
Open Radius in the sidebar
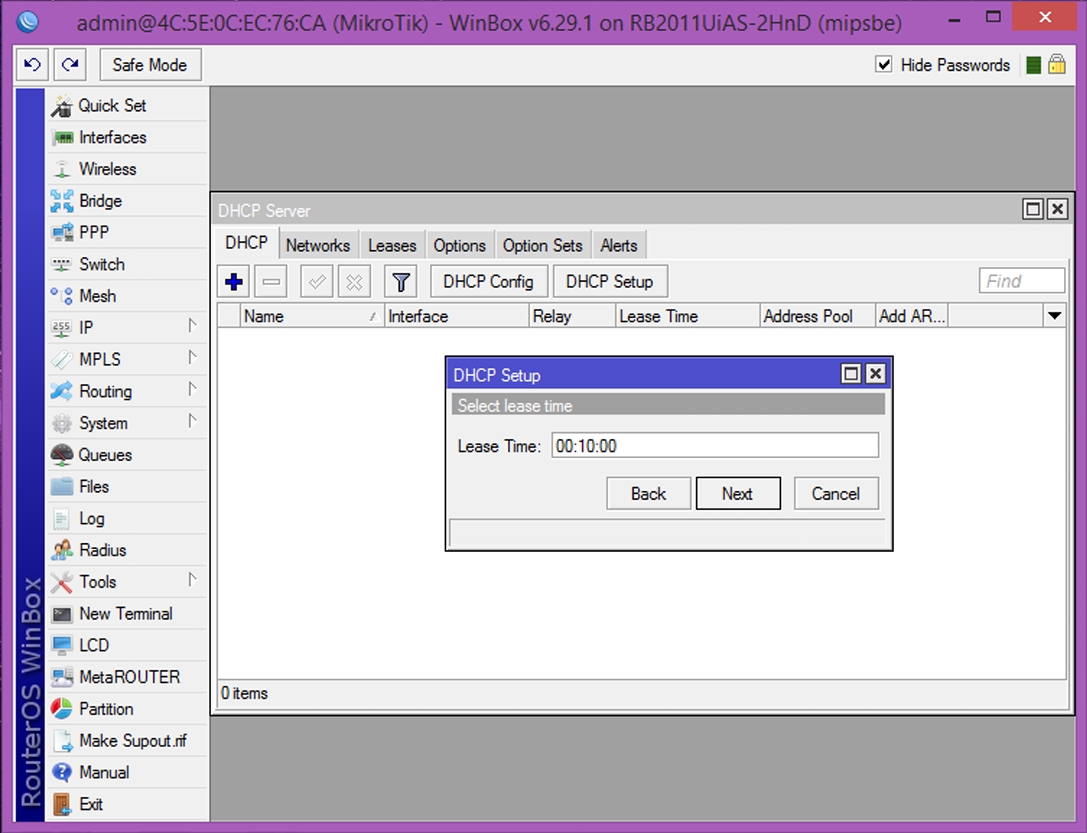pyautogui.click(x=128, y=550)
